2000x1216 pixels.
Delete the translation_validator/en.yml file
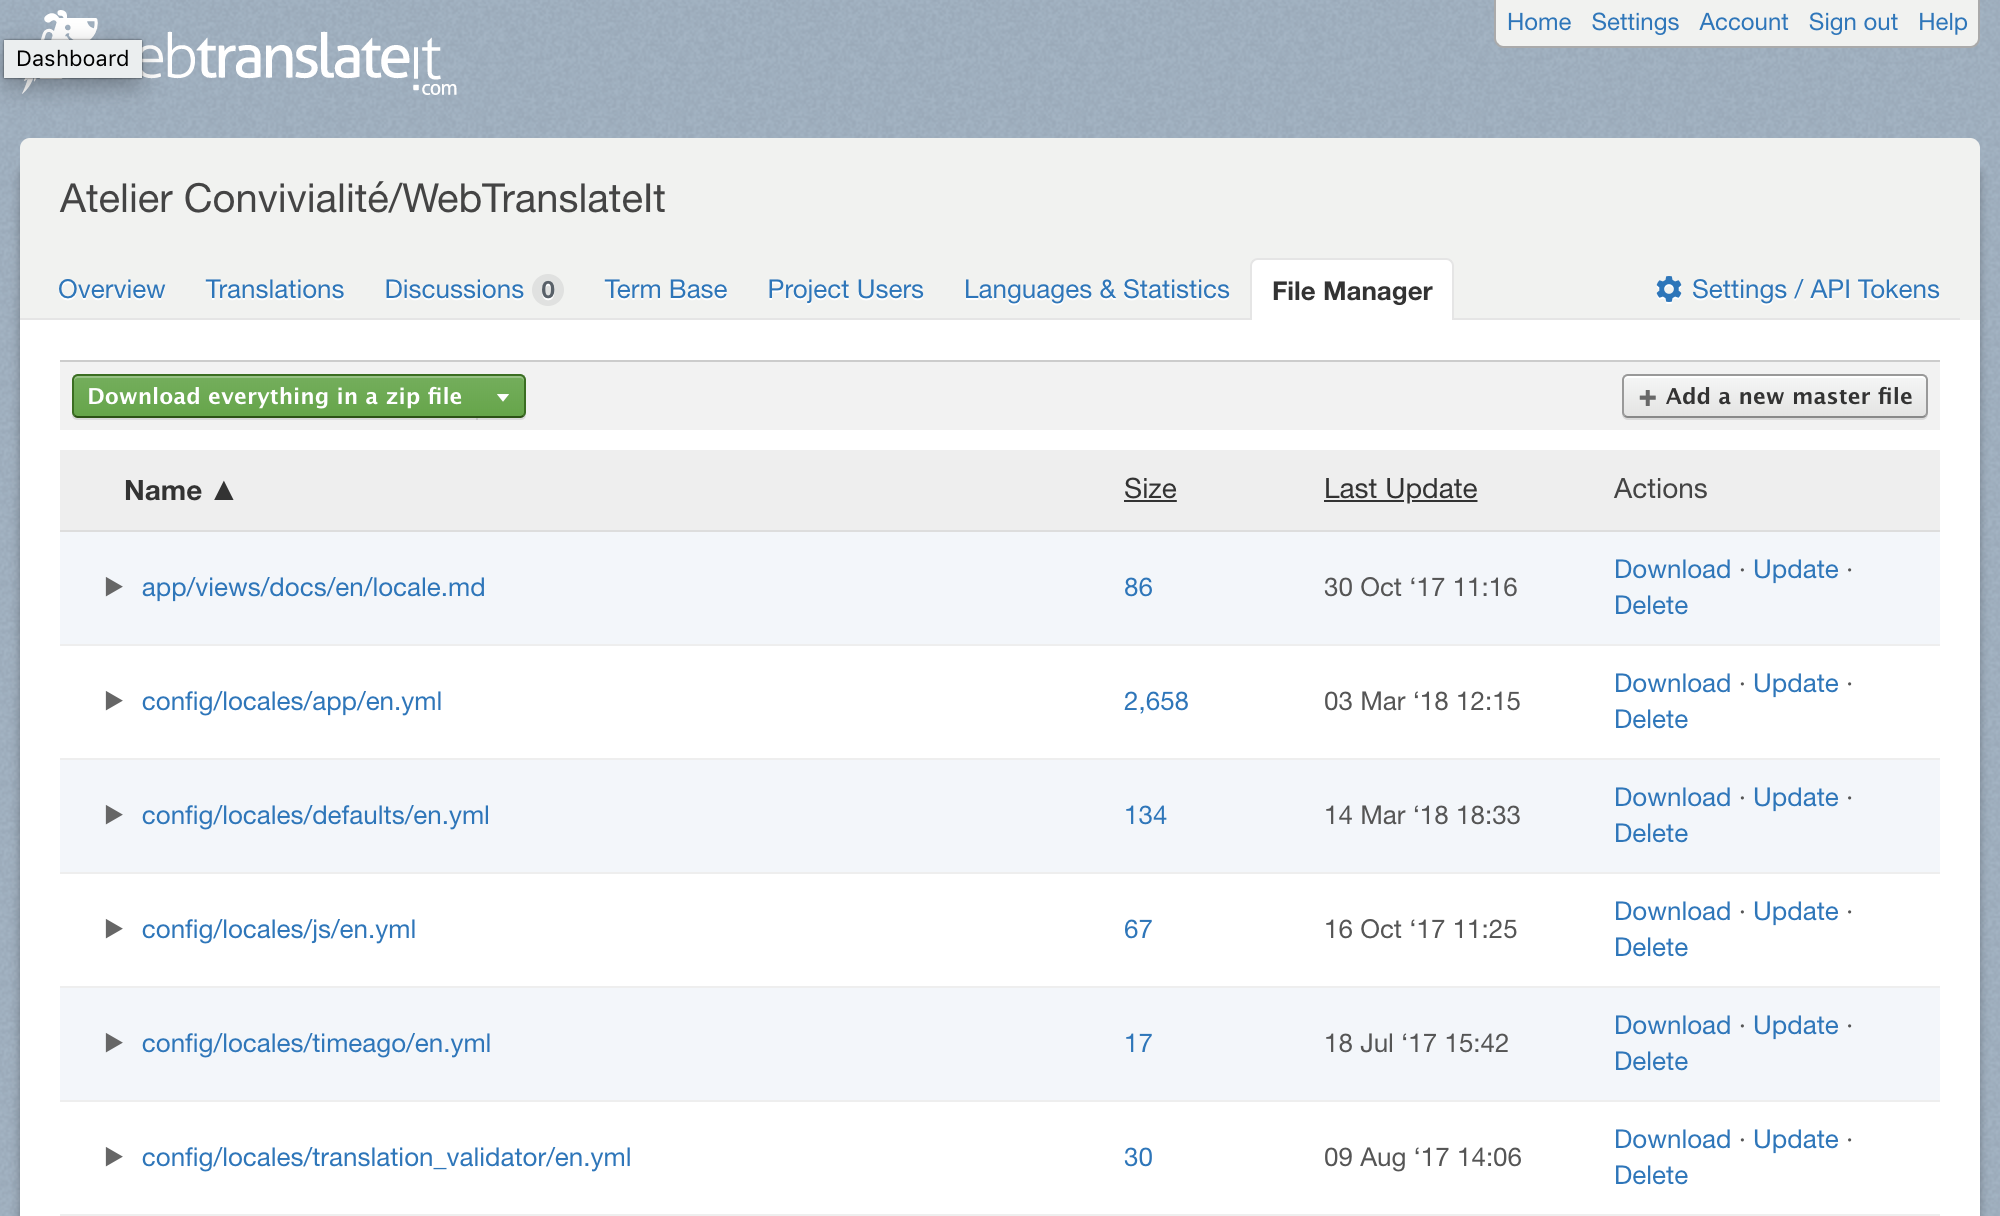coord(1651,1175)
